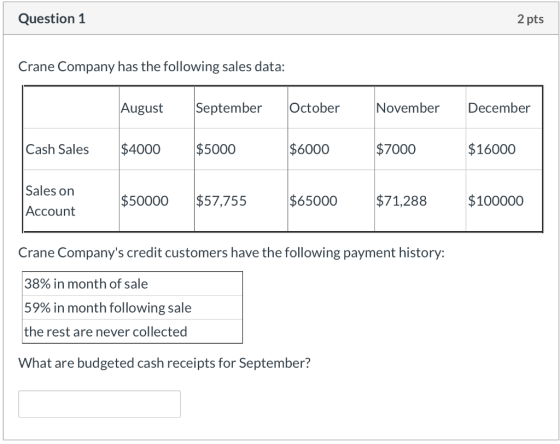Click the answer input field below the question

coord(99,404)
